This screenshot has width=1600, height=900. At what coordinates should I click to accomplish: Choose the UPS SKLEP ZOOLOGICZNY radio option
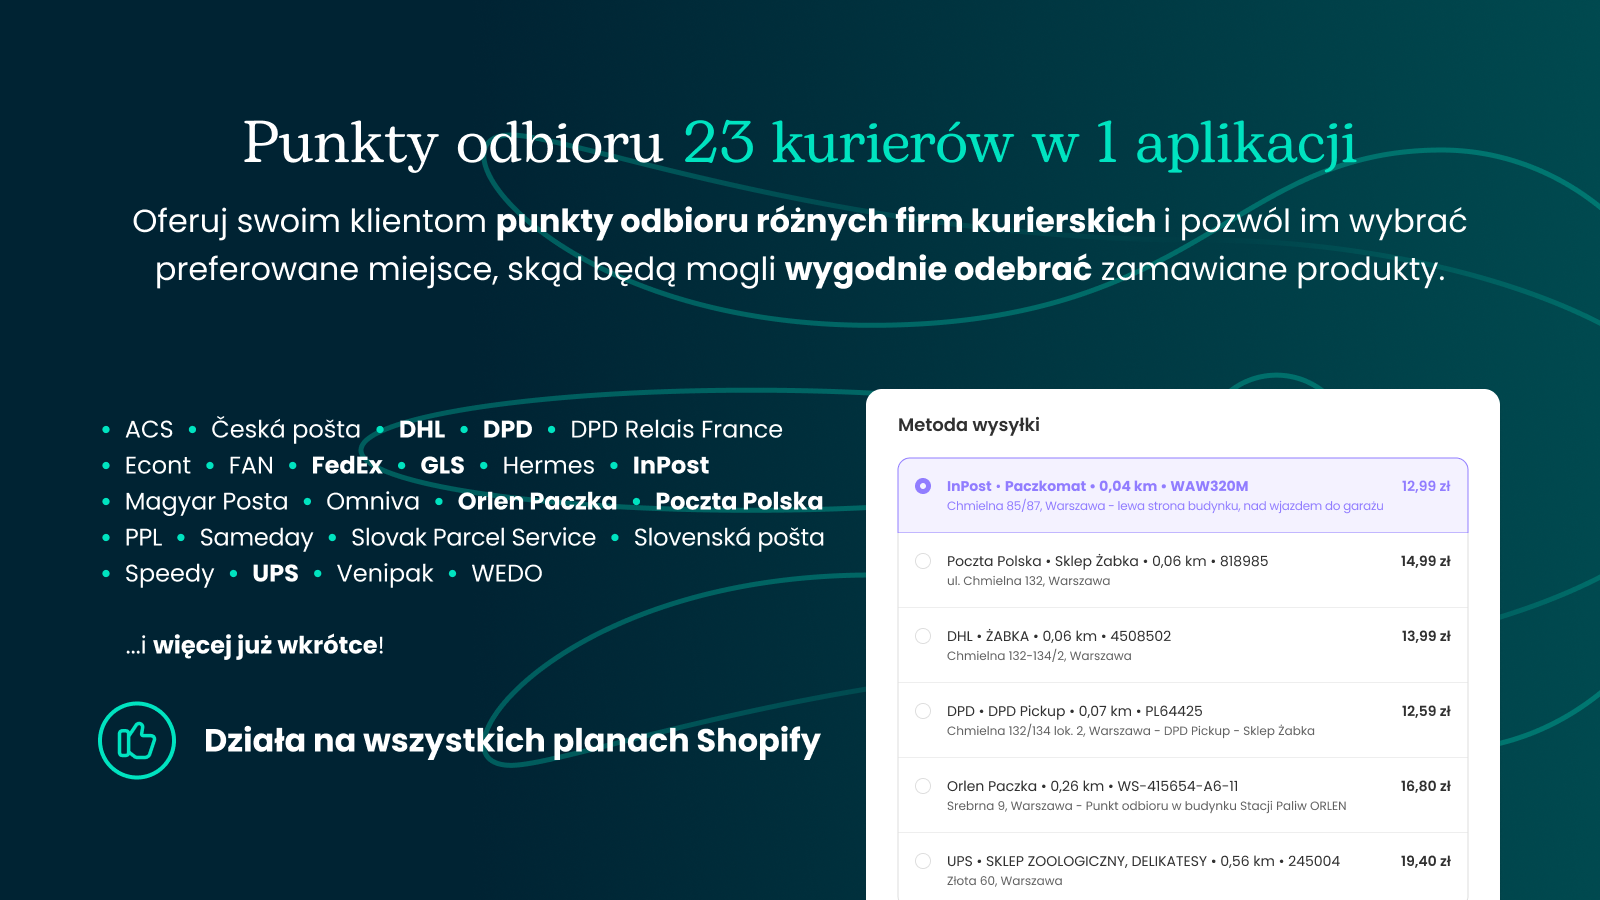[x=923, y=861]
